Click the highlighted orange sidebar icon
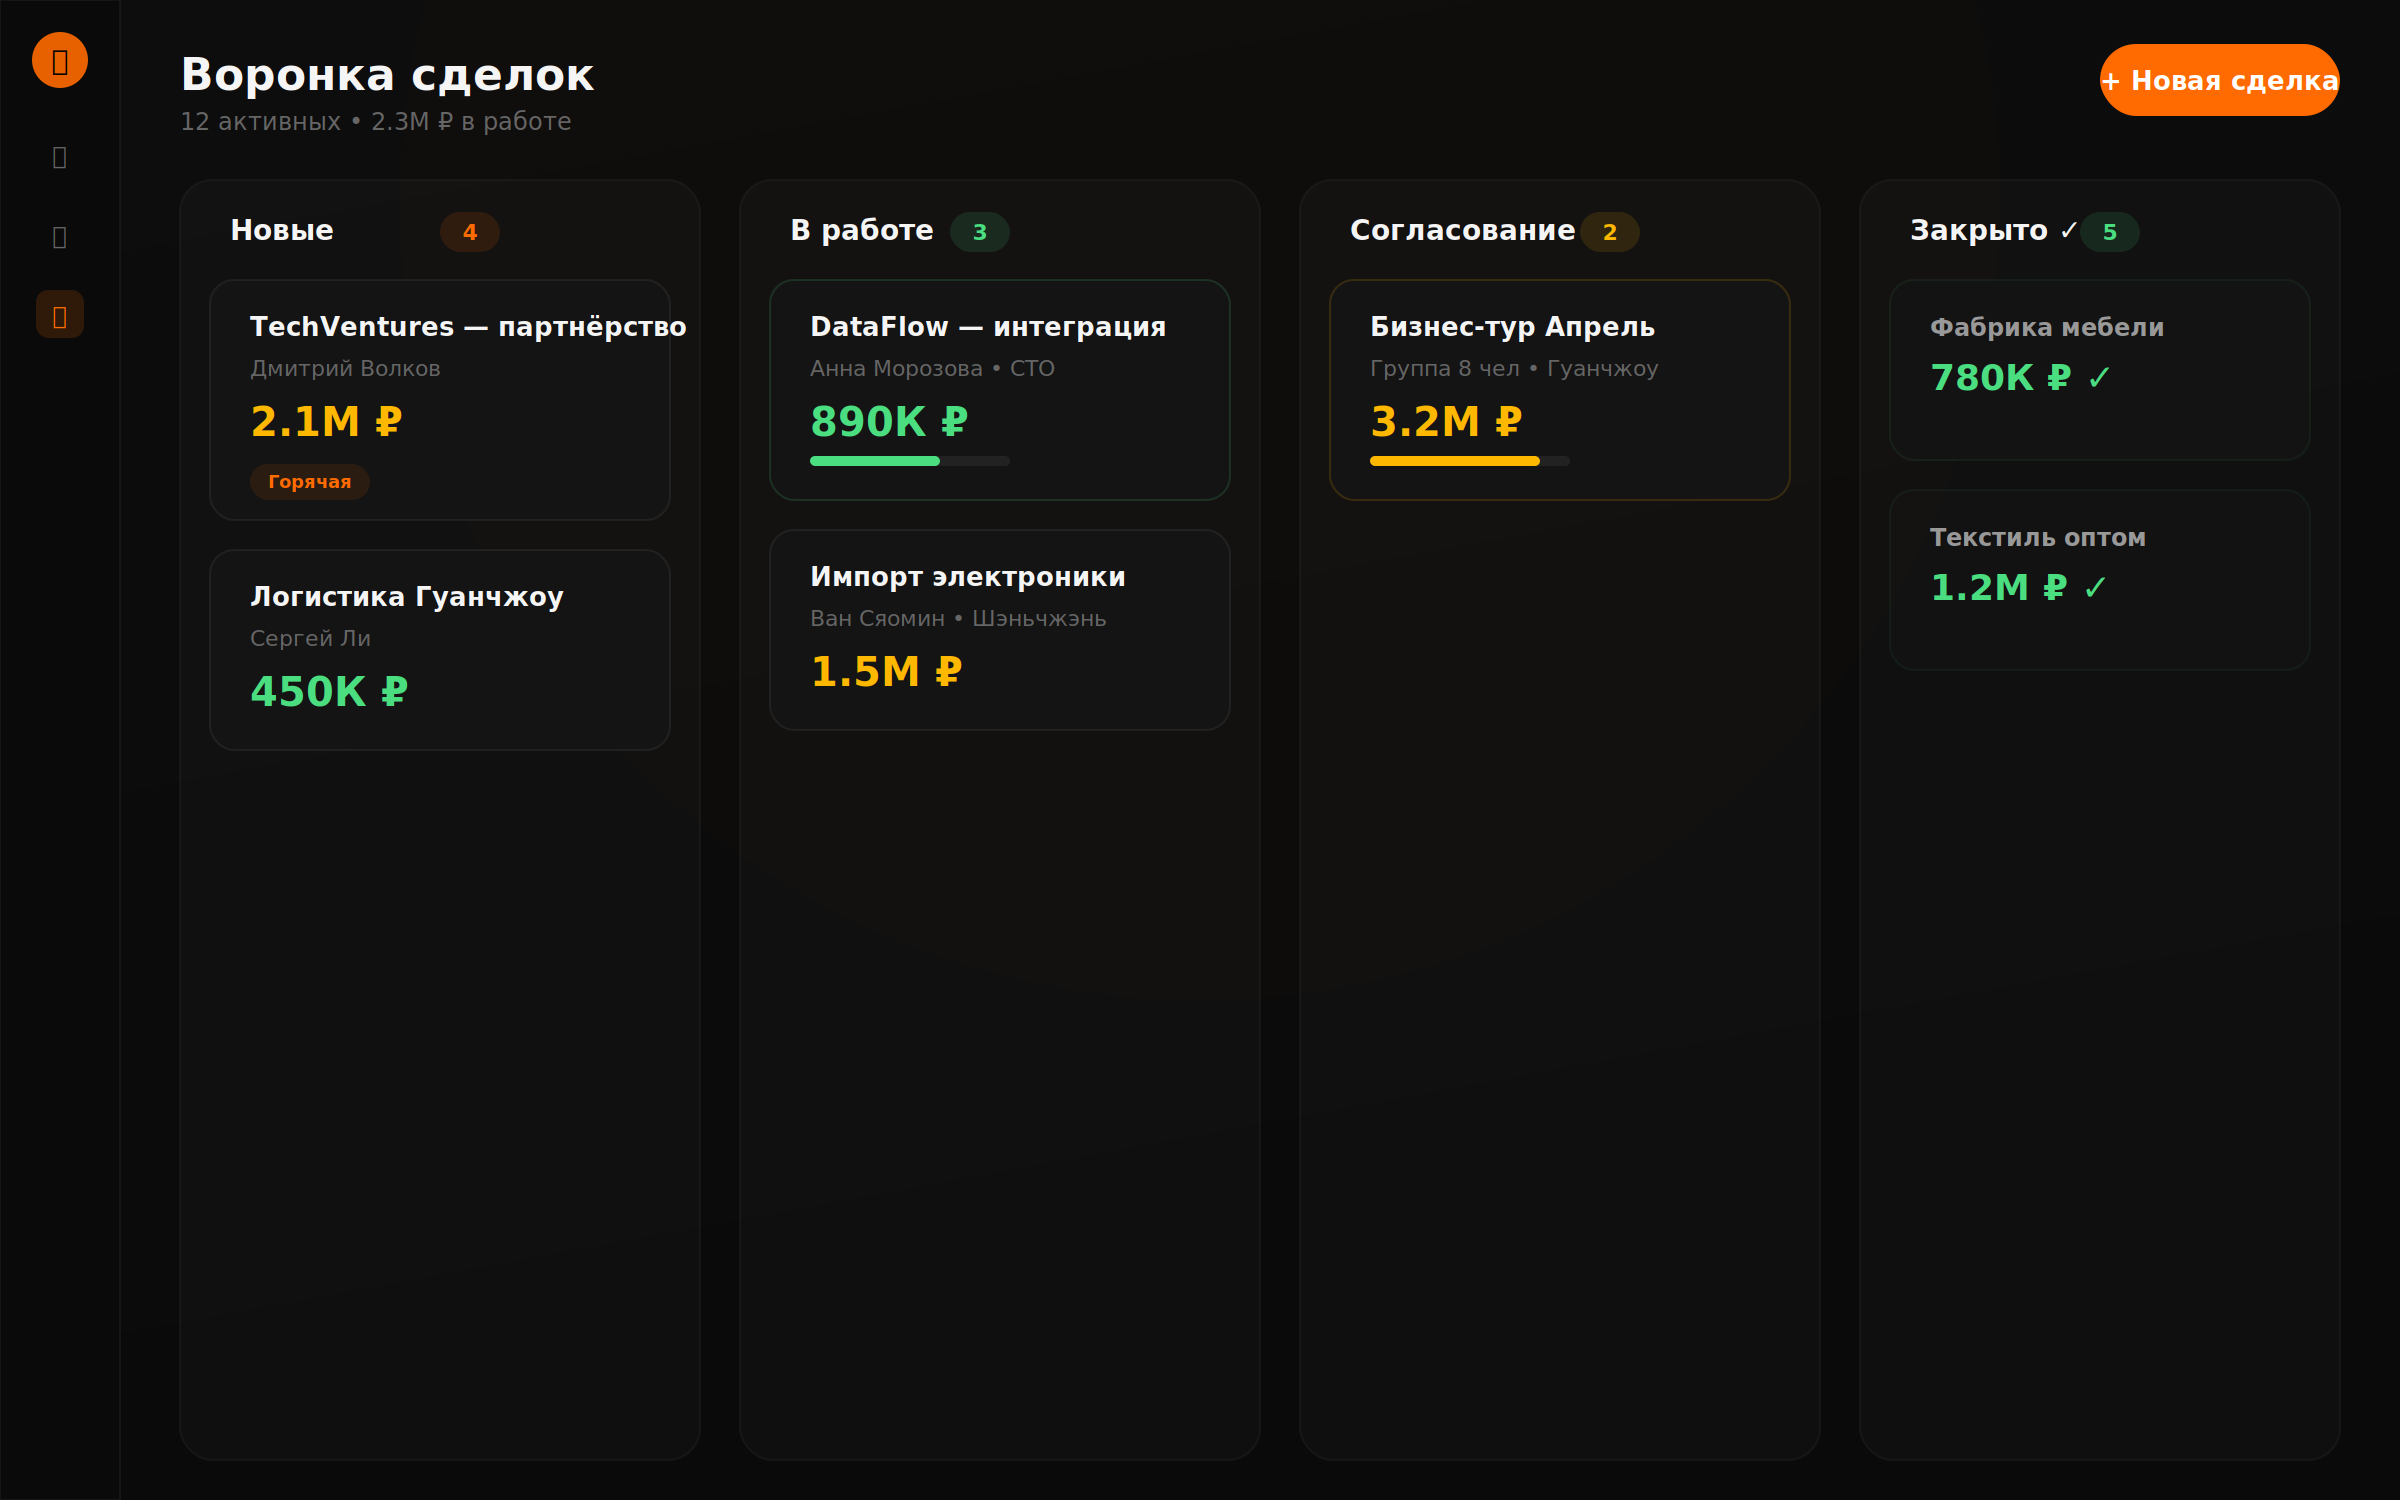Image resolution: width=2400 pixels, height=1500 pixels. (x=60, y=315)
